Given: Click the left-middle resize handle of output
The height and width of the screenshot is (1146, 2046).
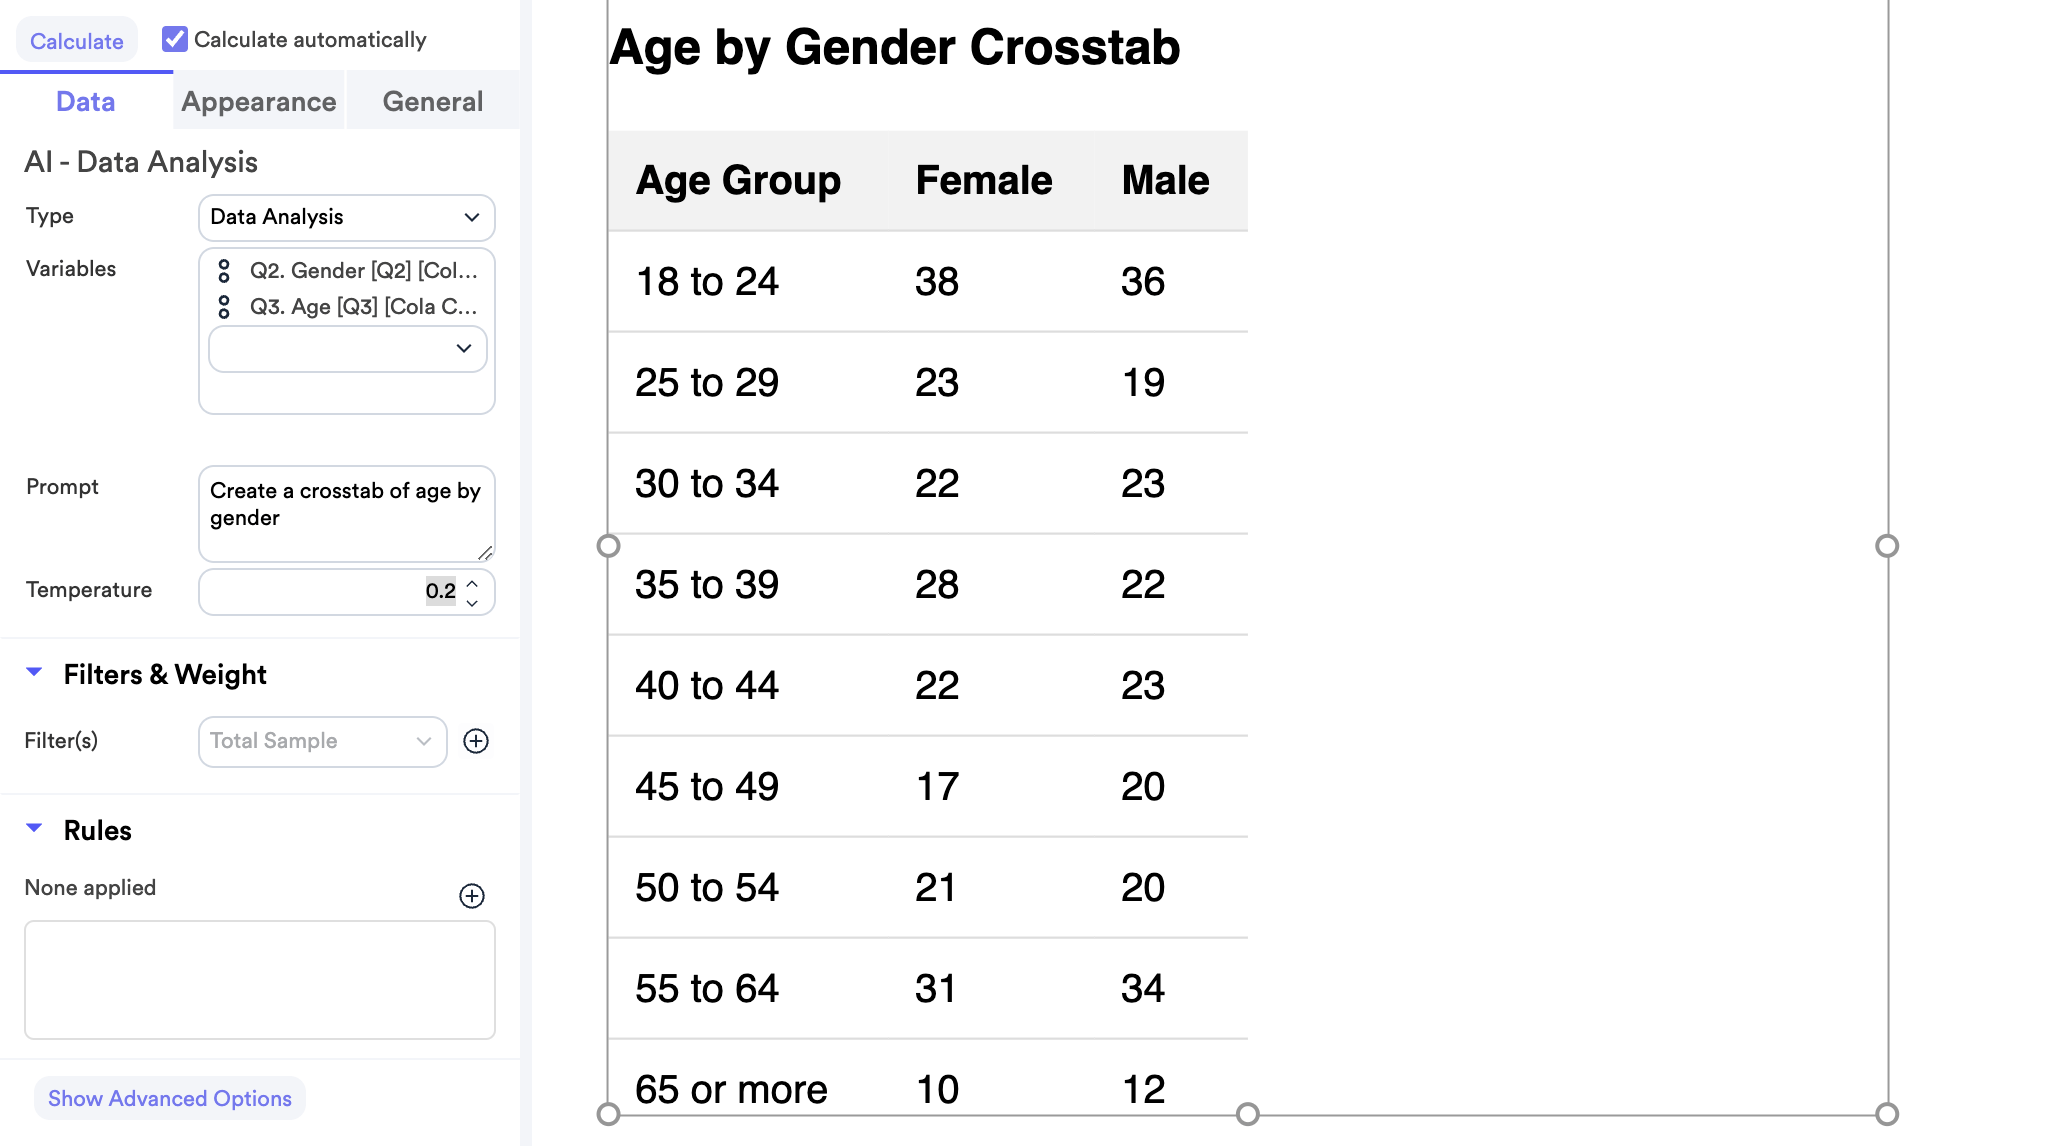Looking at the screenshot, I should (x=608, y=546).
